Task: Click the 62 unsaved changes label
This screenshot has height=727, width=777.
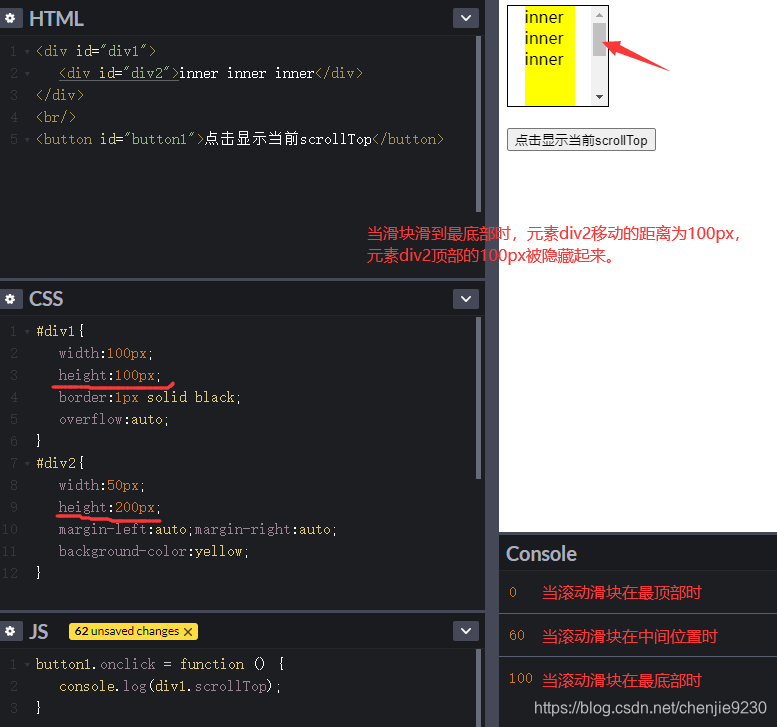Action: click(127, 631)
